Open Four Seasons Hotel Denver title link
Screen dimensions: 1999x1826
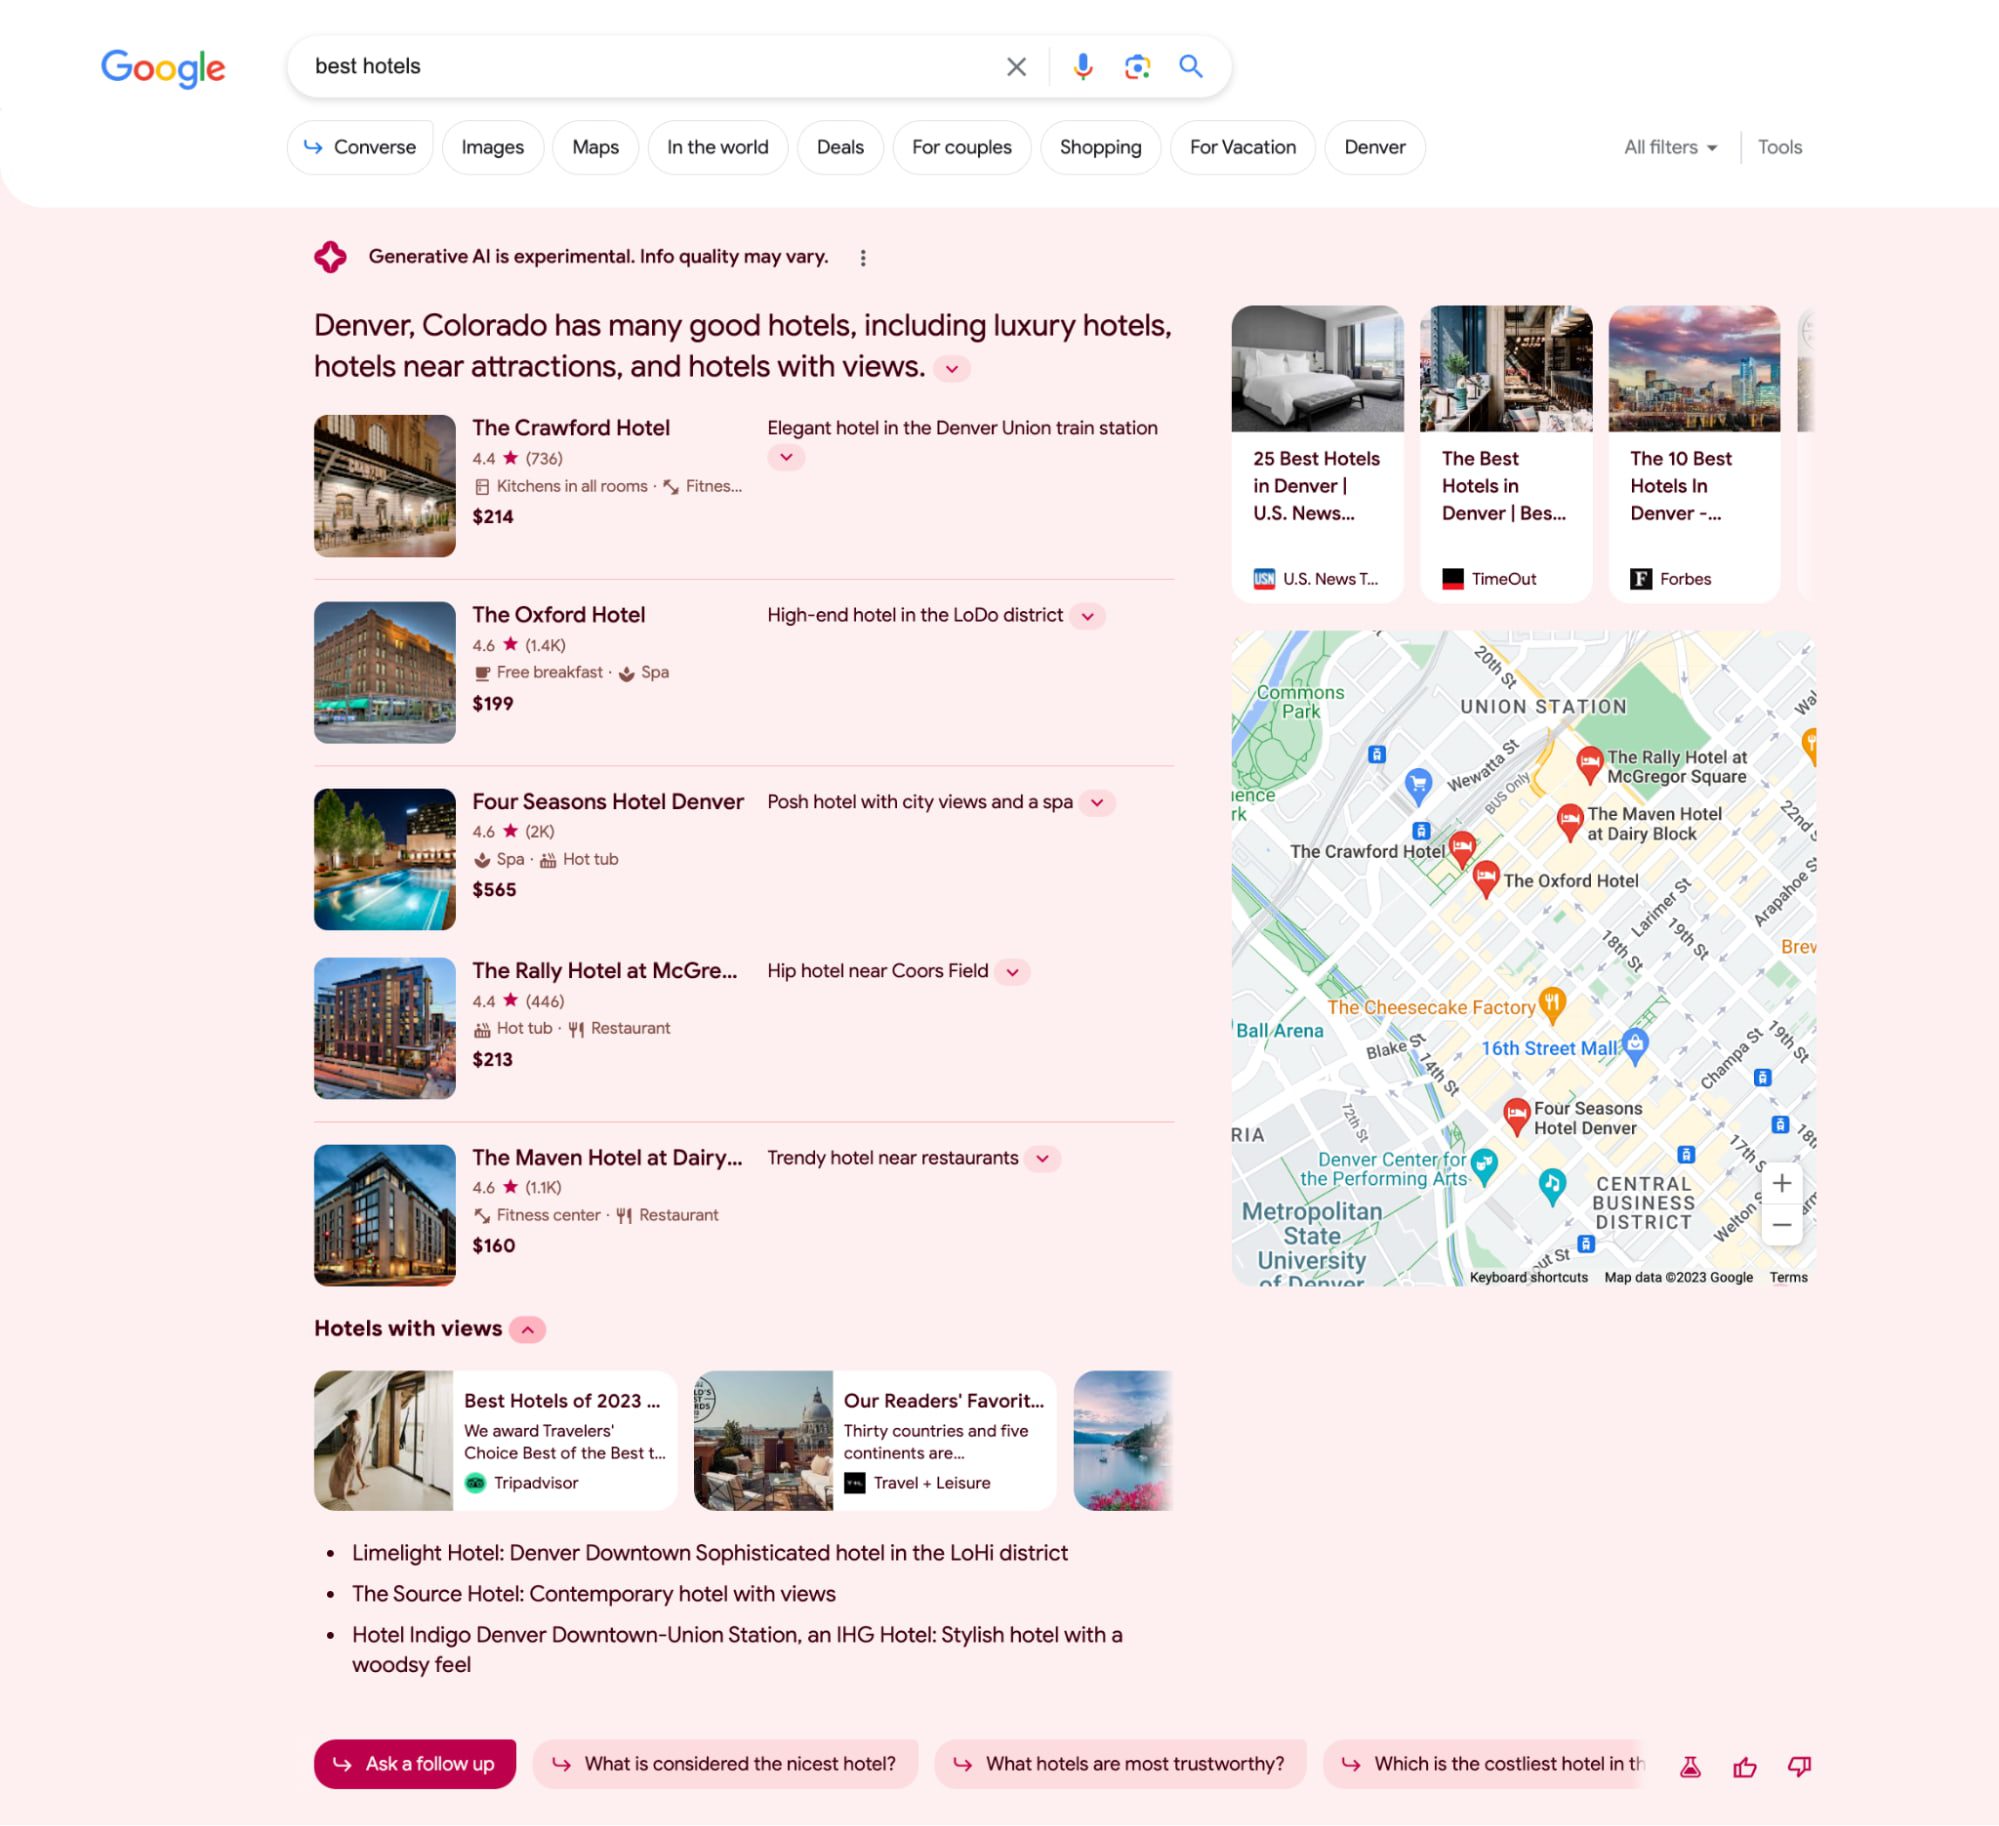[x=608, y=802]
